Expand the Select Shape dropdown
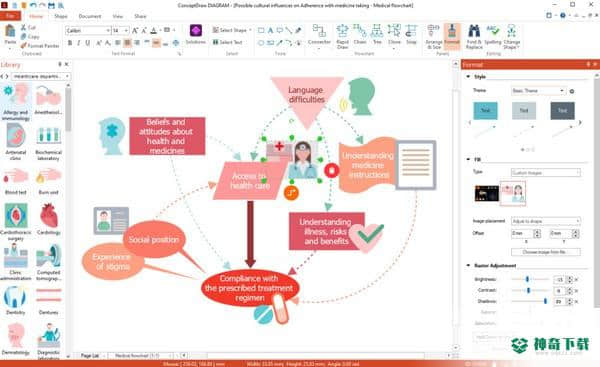The image size is (600, 367). pos(250,30)
